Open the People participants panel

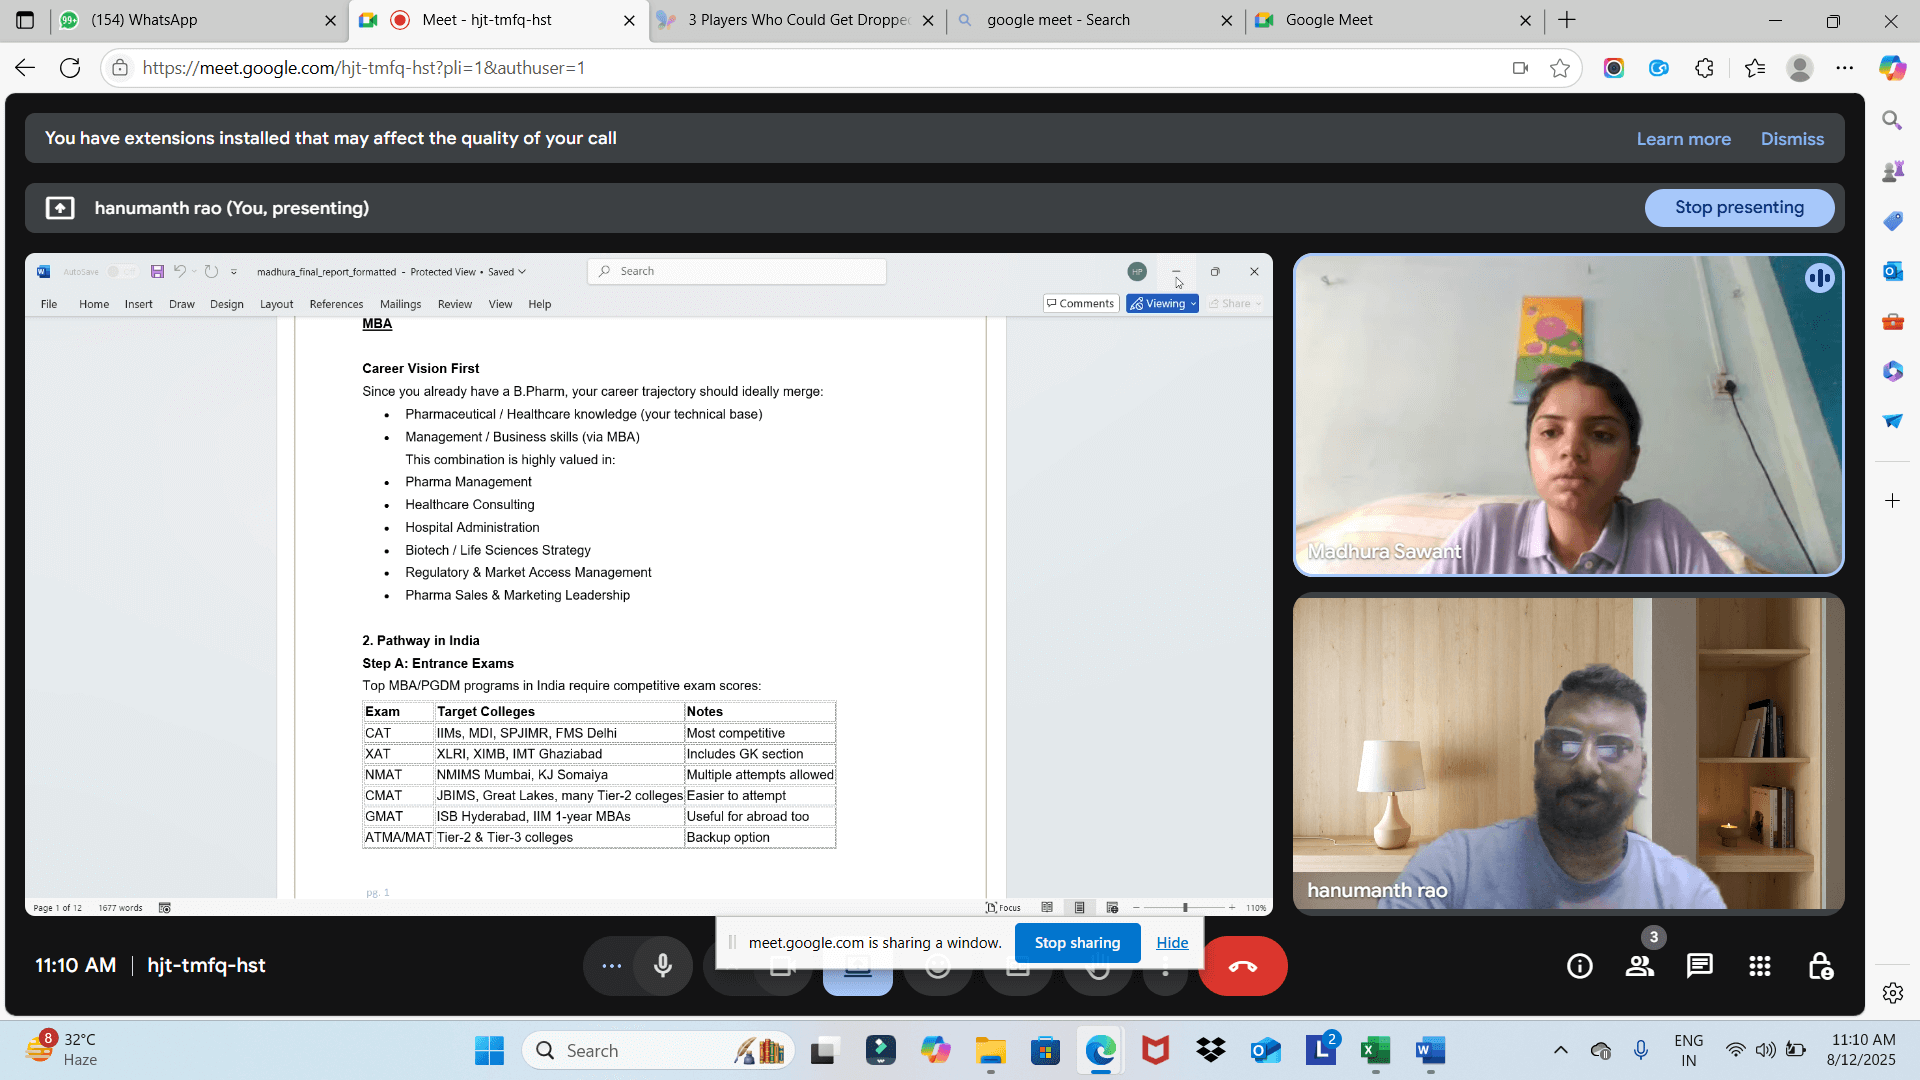(1639, 966)
